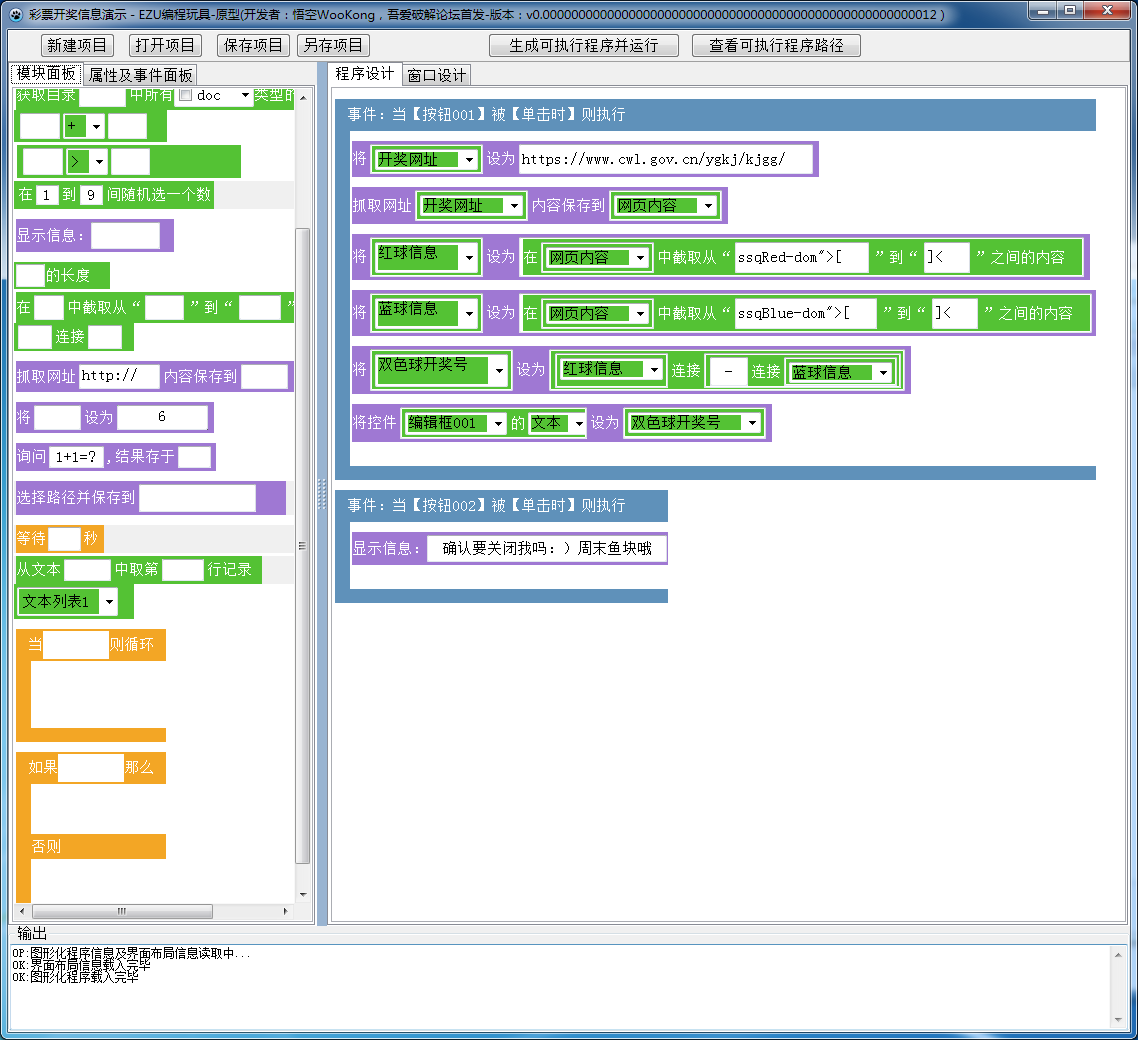Expand 网页内容 dropdown in the 红球信息 row

coord(640,257)
